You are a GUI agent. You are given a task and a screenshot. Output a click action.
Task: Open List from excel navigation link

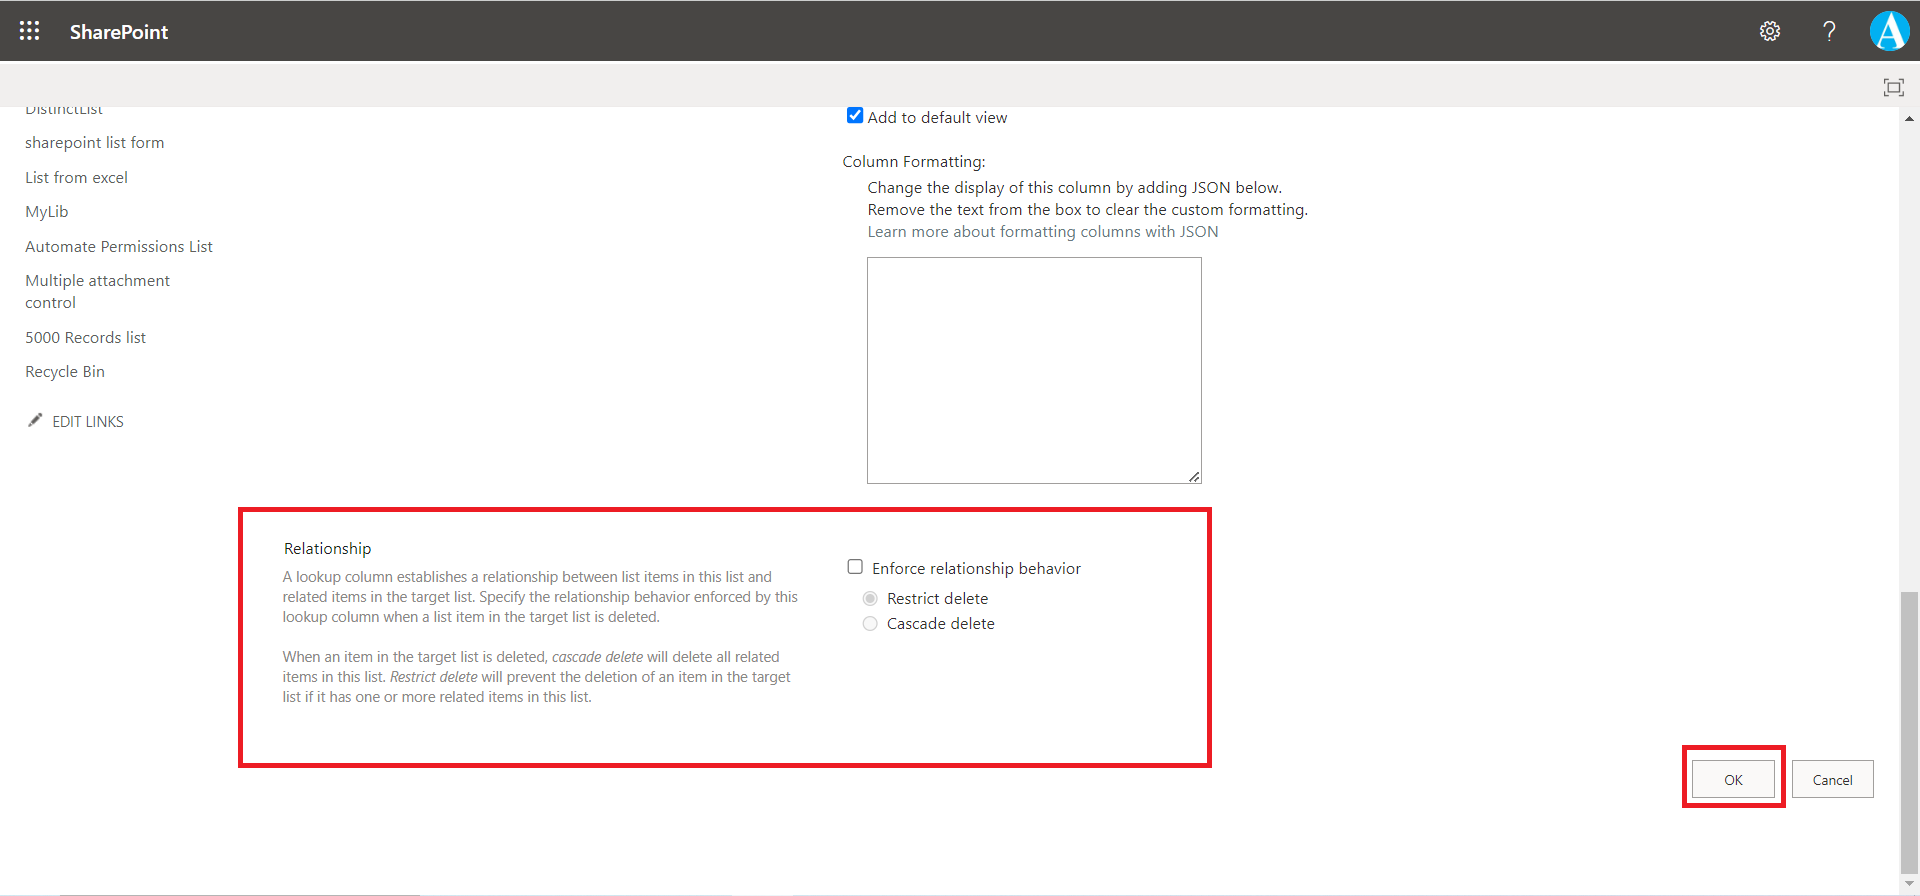tap(76, 178)
